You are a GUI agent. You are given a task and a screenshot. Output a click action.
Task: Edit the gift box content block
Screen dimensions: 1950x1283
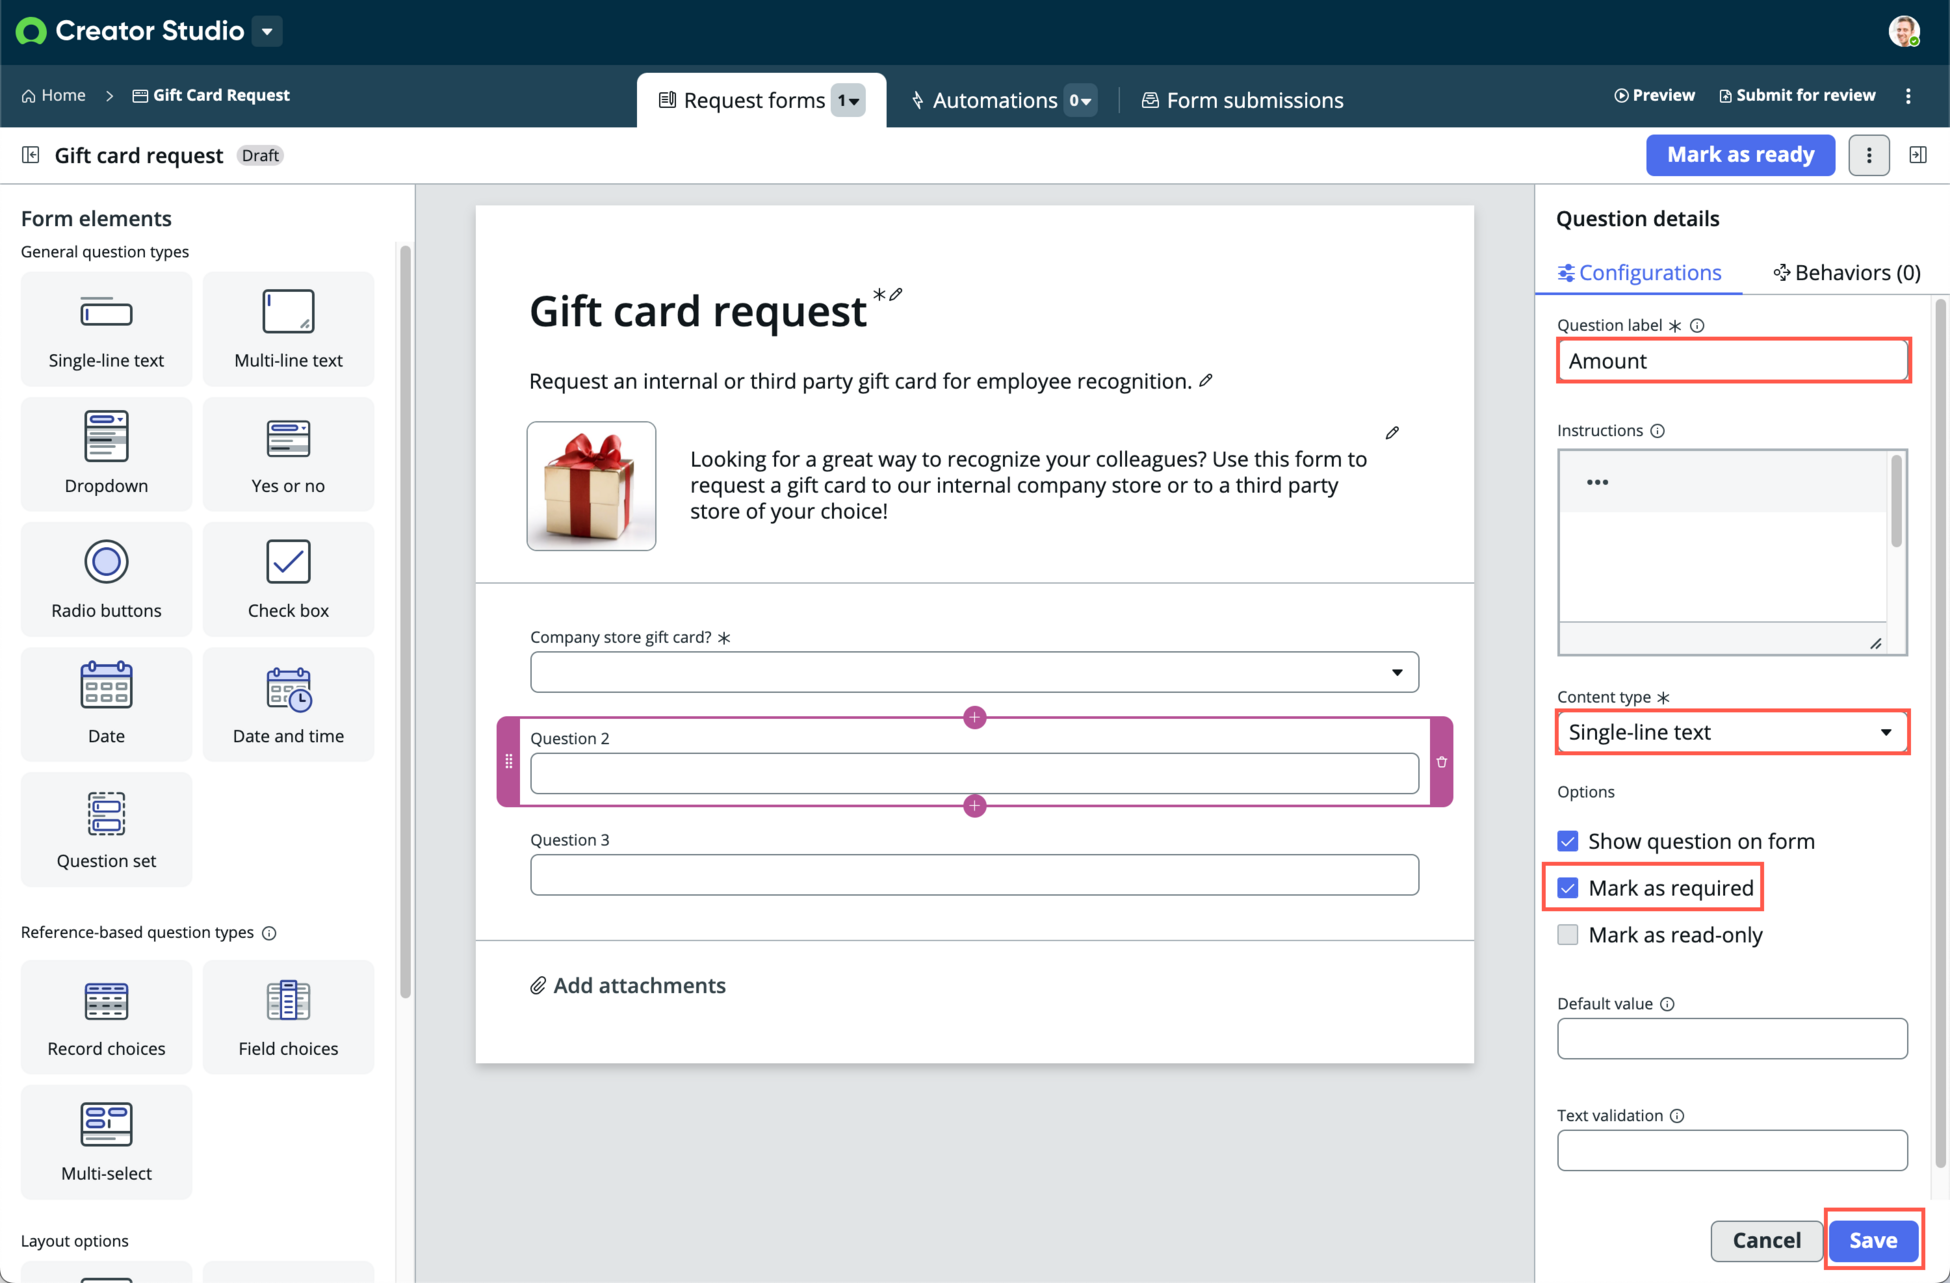coord(1392,433)
